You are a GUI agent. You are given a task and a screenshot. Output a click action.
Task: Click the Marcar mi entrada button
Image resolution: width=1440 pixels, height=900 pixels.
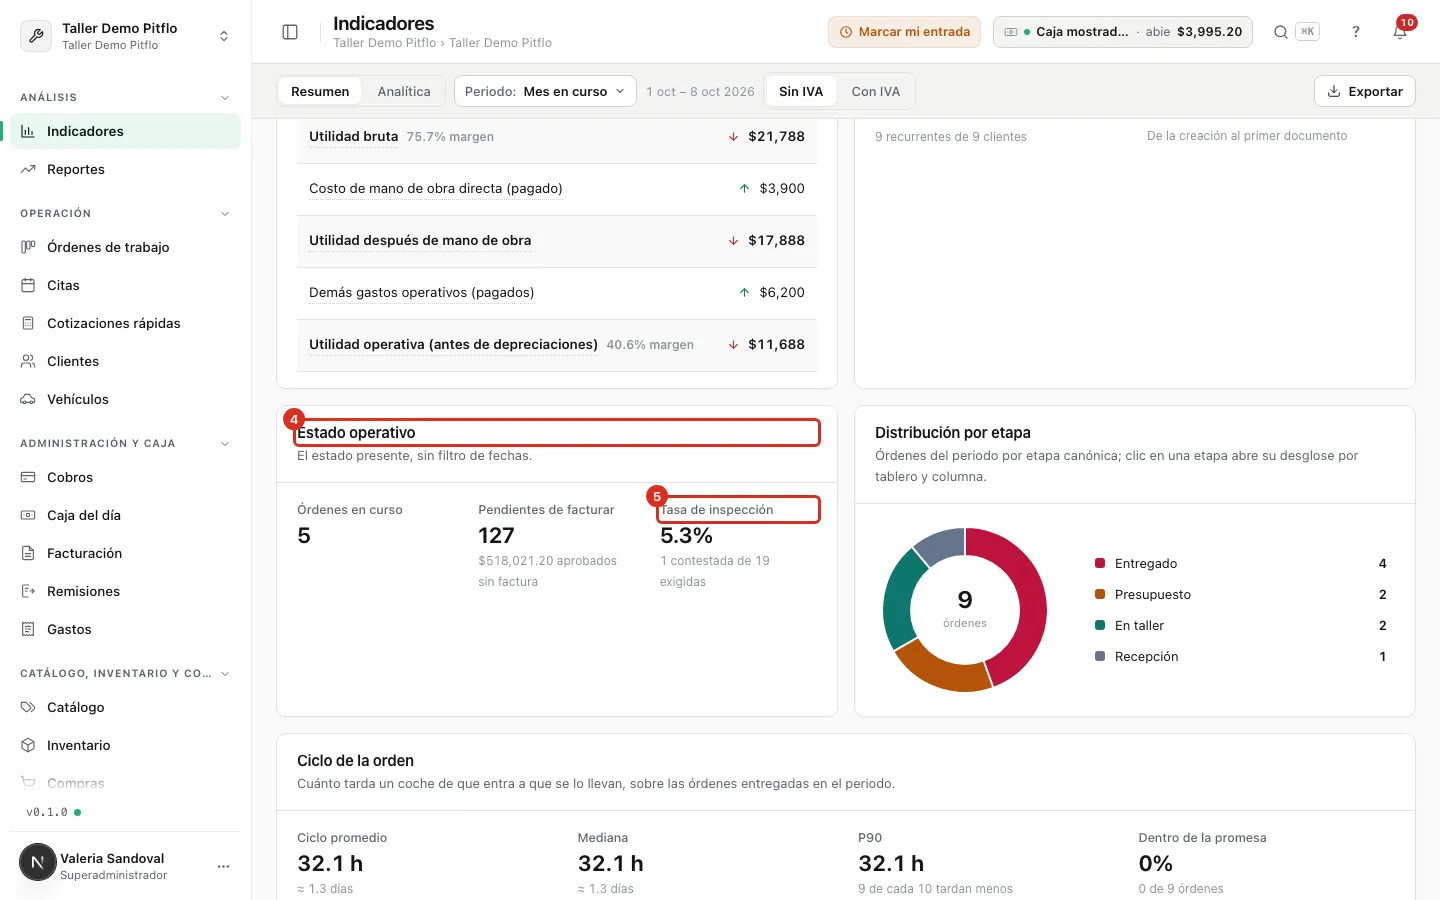[x=904, y=32]
